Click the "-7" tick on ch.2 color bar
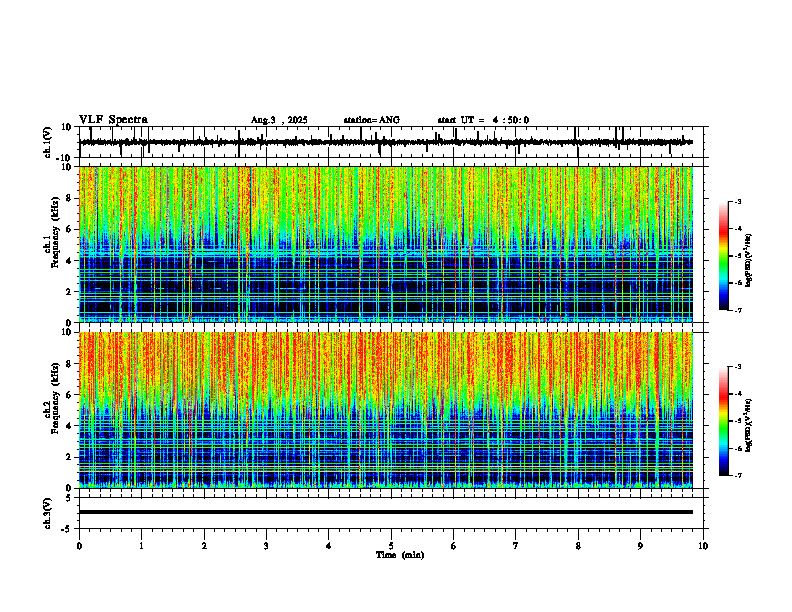 [x=738, y=475]
